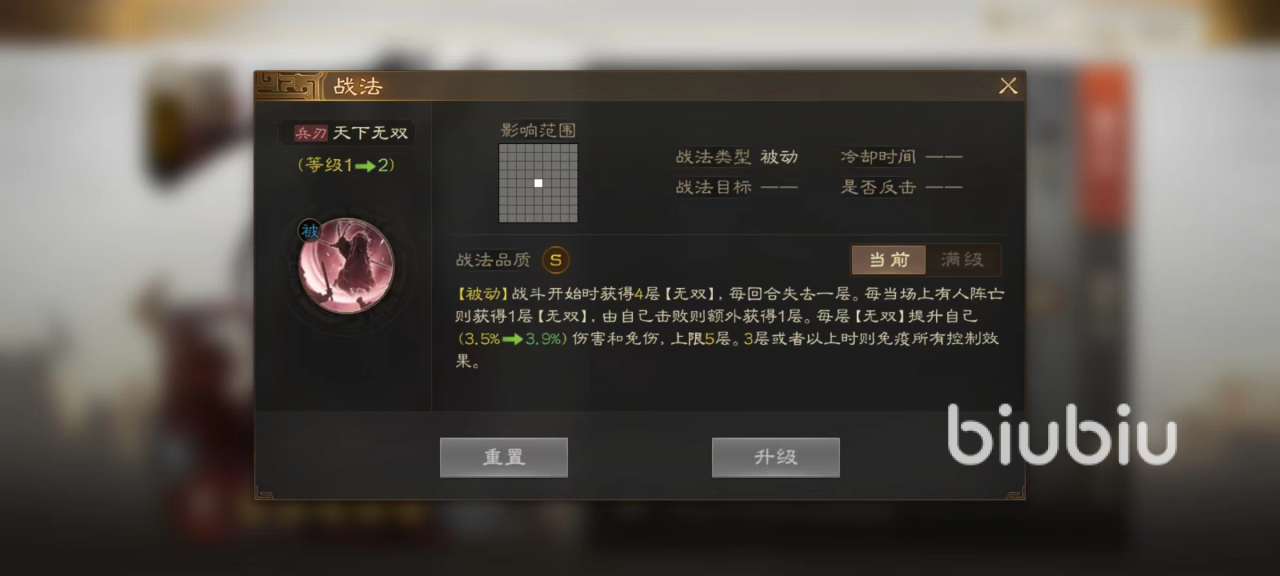This screenshot has width=1280, height=576.
Task: Select the 当前 current-level tab
Action: coord(889,260)
